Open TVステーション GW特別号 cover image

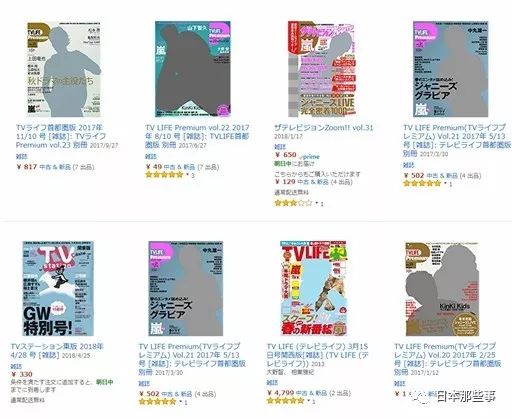click(x=58, y=289)
